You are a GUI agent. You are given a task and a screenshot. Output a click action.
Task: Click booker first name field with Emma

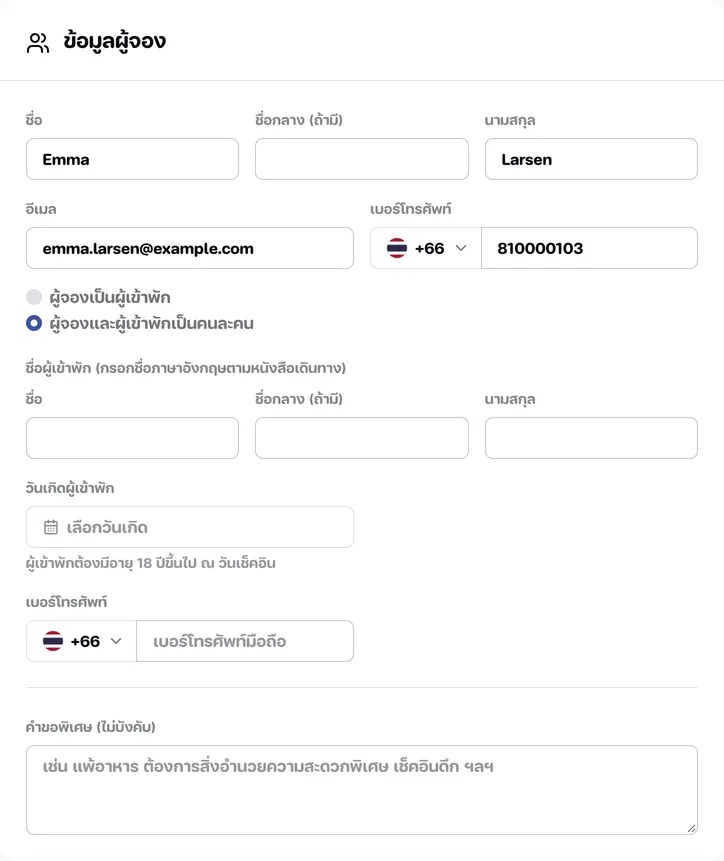click(132, 159)
